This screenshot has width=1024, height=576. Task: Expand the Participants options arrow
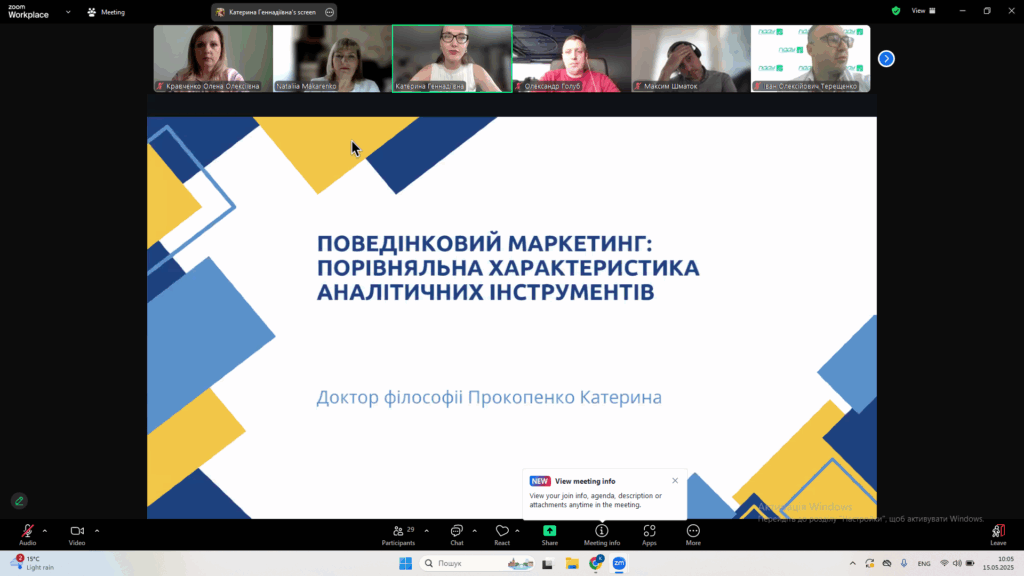(427, 531)
